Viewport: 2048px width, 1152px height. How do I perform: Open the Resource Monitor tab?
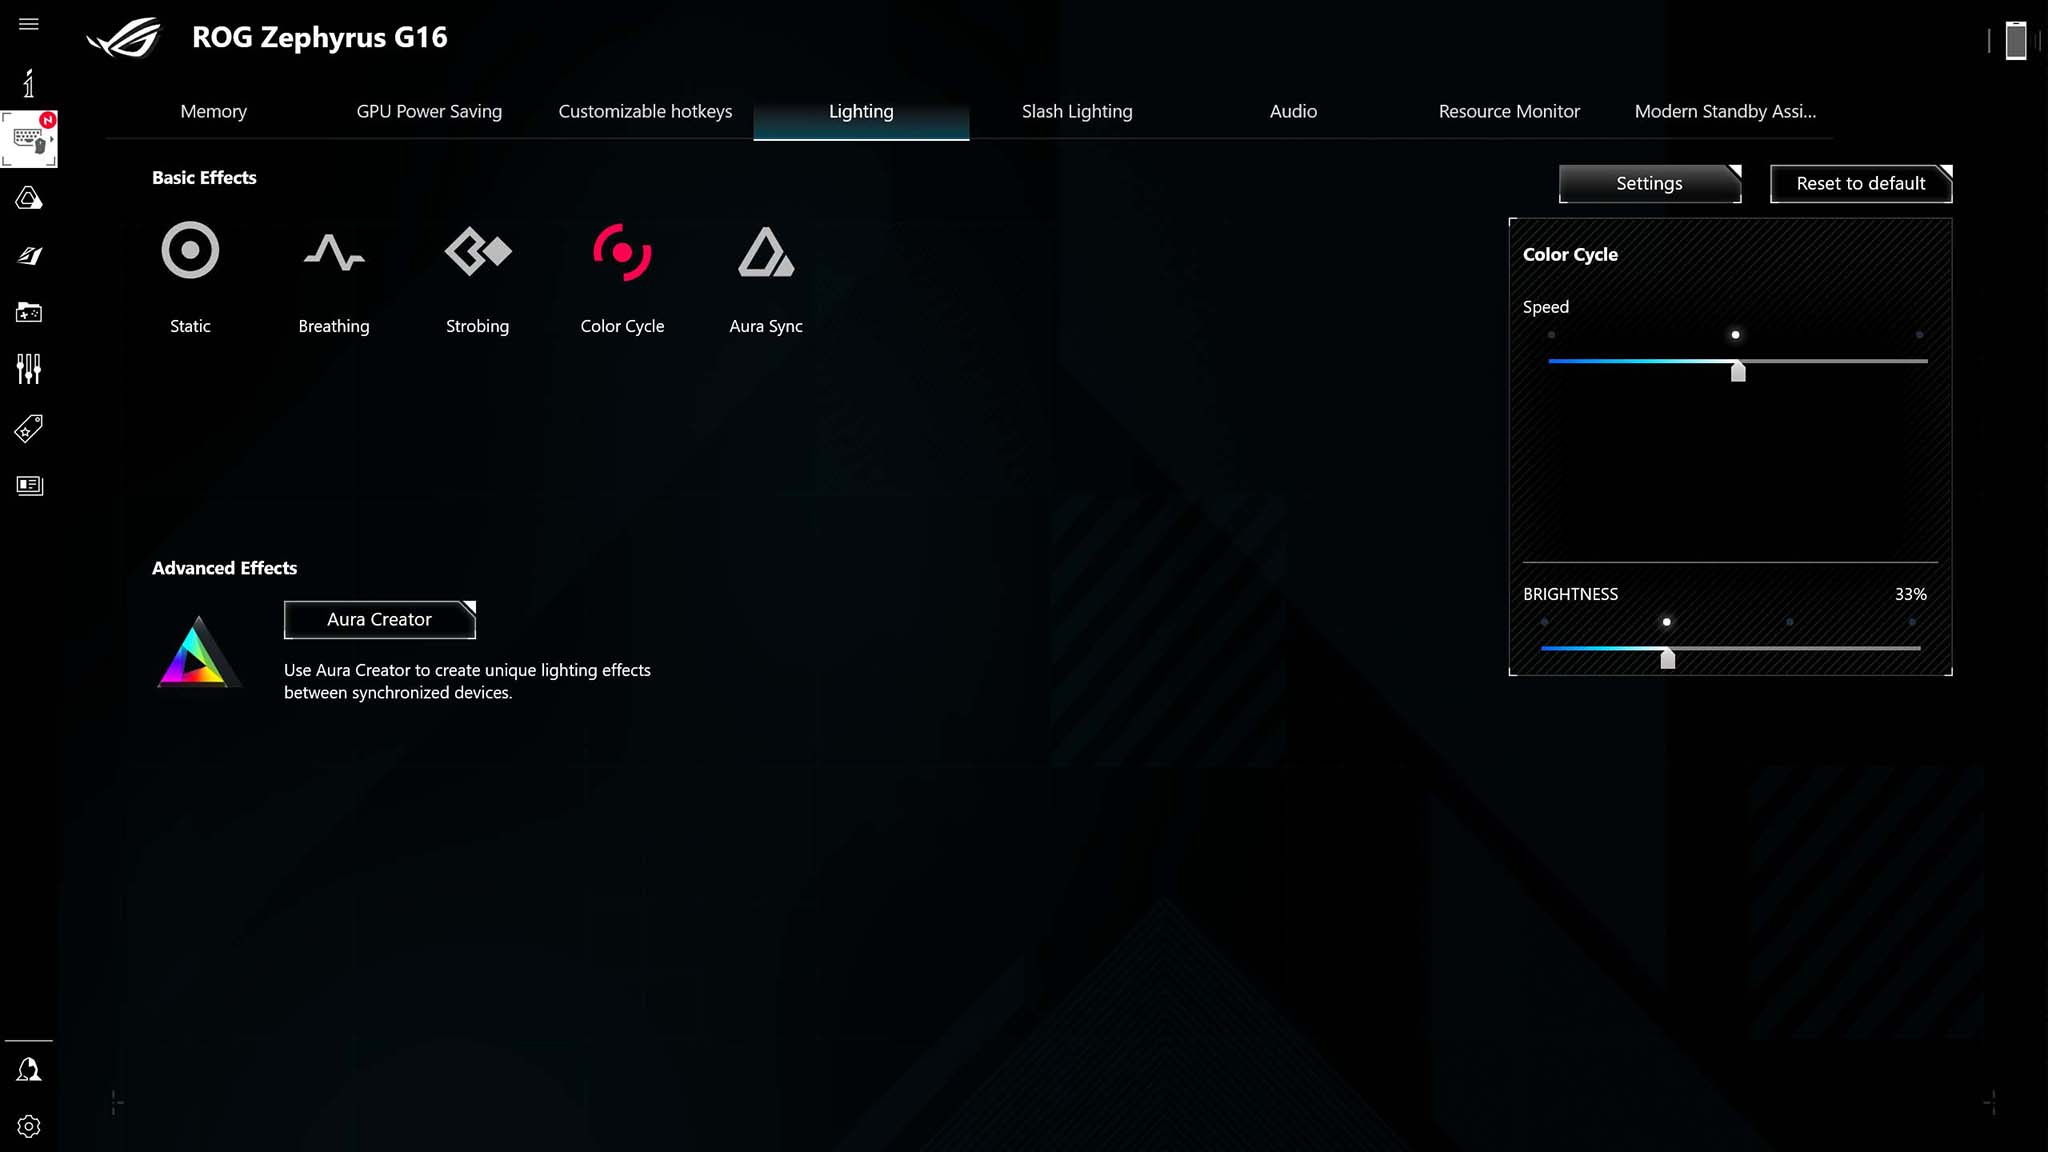tap(1509, 111)
